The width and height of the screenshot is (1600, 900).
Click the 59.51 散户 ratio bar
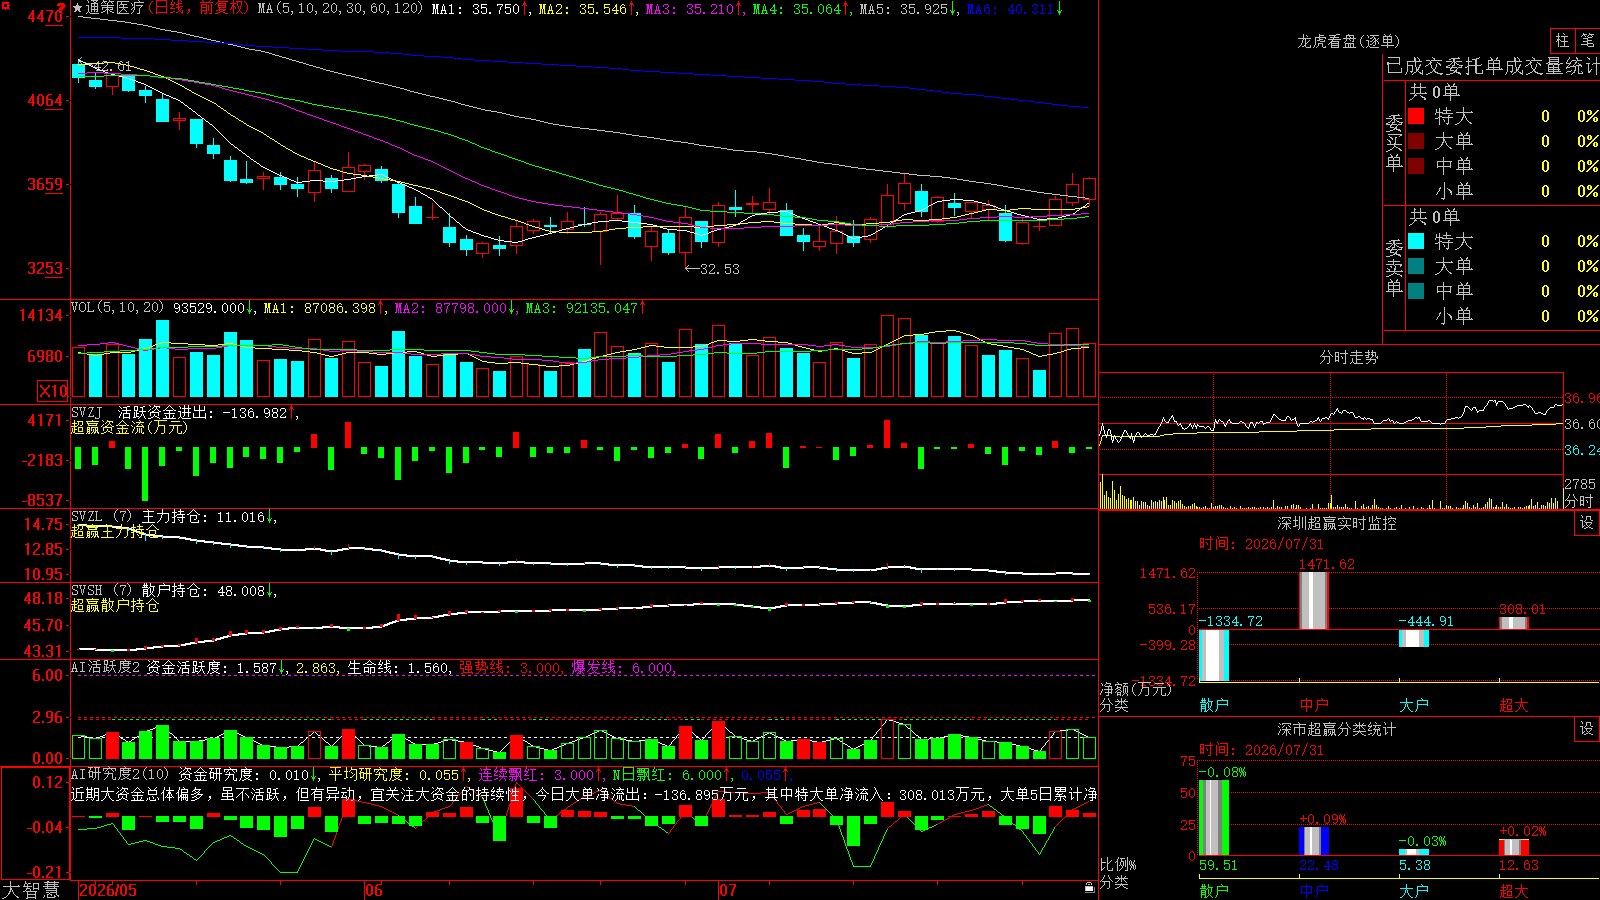pyautogui.click(x=1214, y=817)
